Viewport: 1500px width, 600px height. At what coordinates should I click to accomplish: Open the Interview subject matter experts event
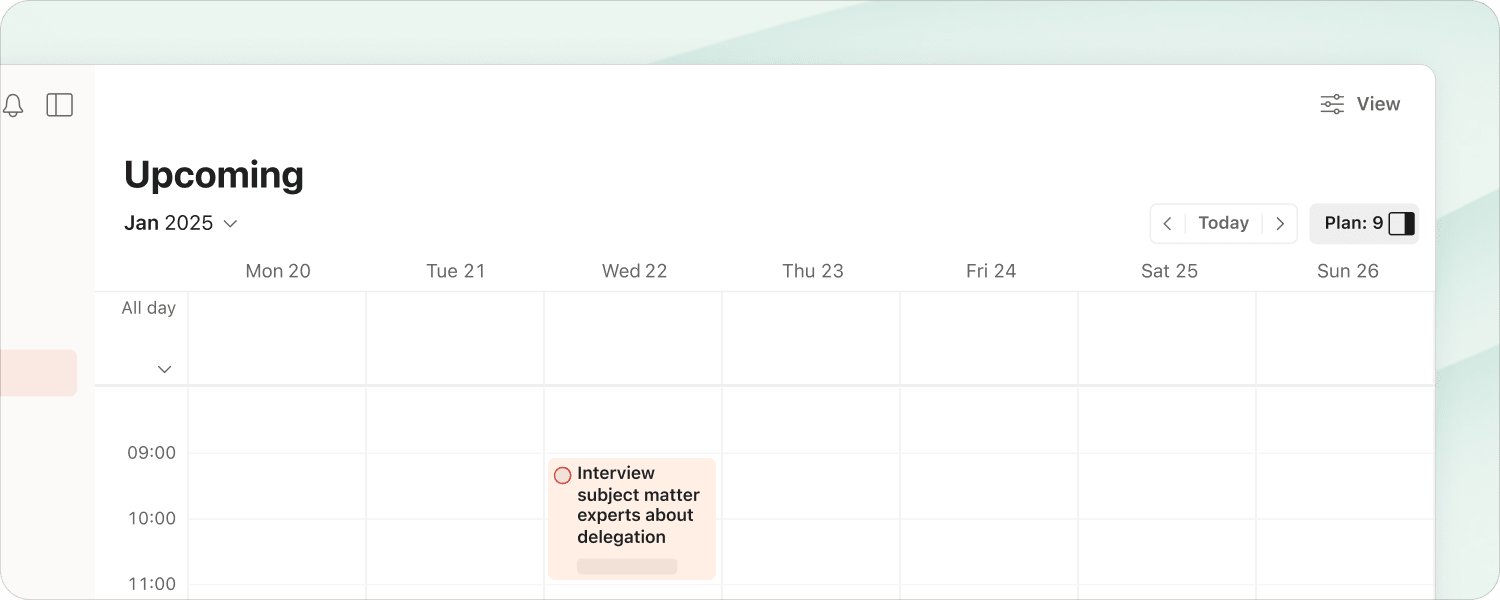point(638,505)
